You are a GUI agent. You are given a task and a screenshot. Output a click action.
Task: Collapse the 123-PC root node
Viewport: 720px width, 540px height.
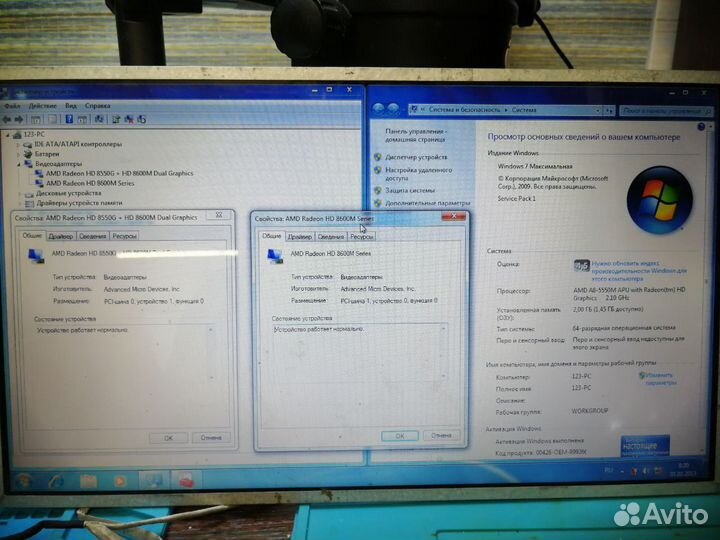pos(8,135)
